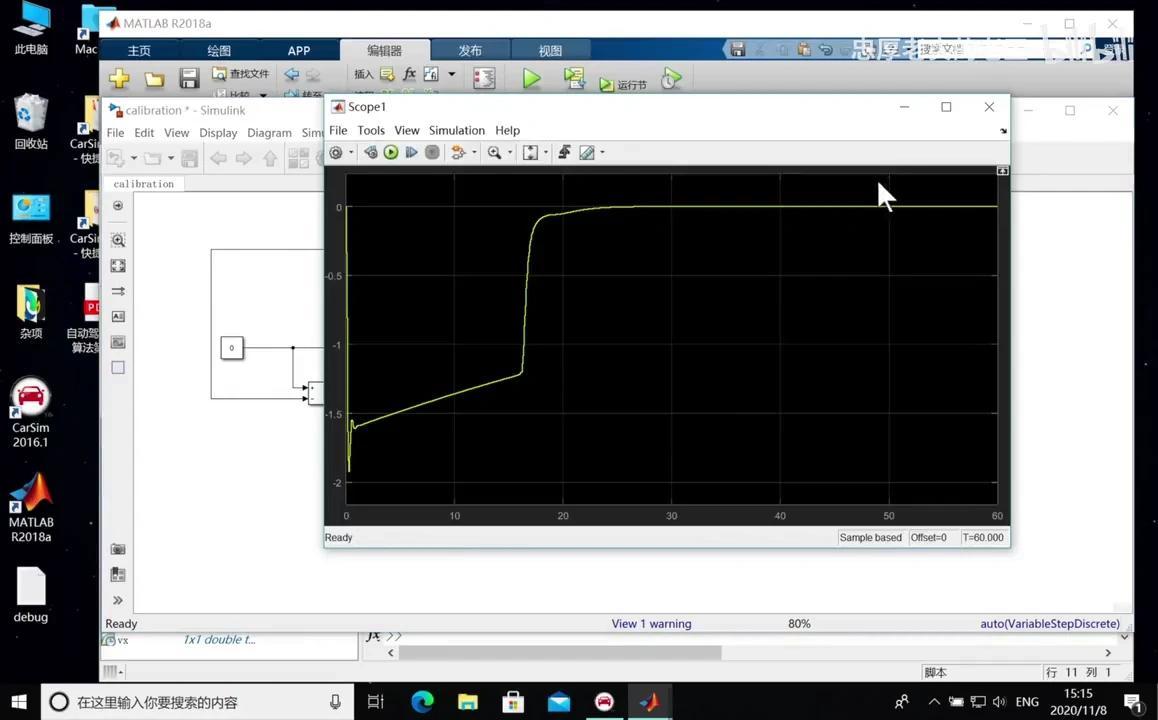
Task: Click the green Run button in MATLAB editor
Action: pos(531,78)
